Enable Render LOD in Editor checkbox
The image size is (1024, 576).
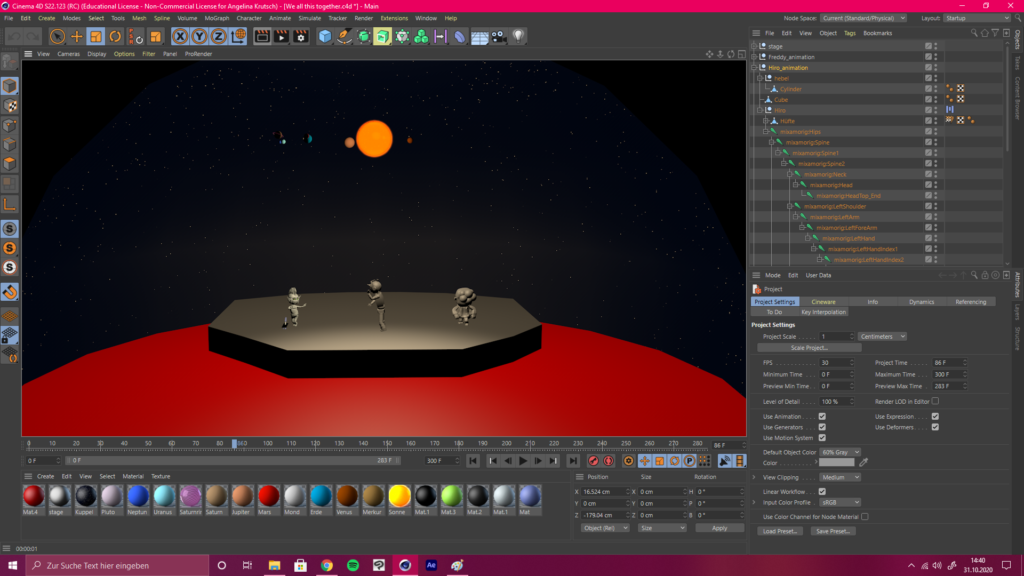[935, 401]
